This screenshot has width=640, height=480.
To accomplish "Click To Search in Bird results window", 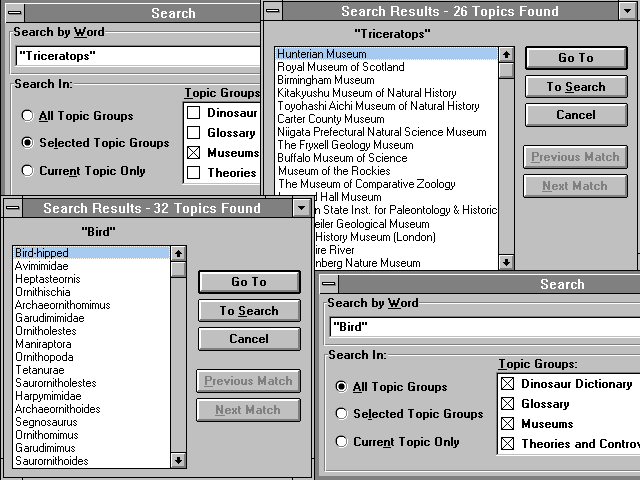I will (x=249, y=311).
